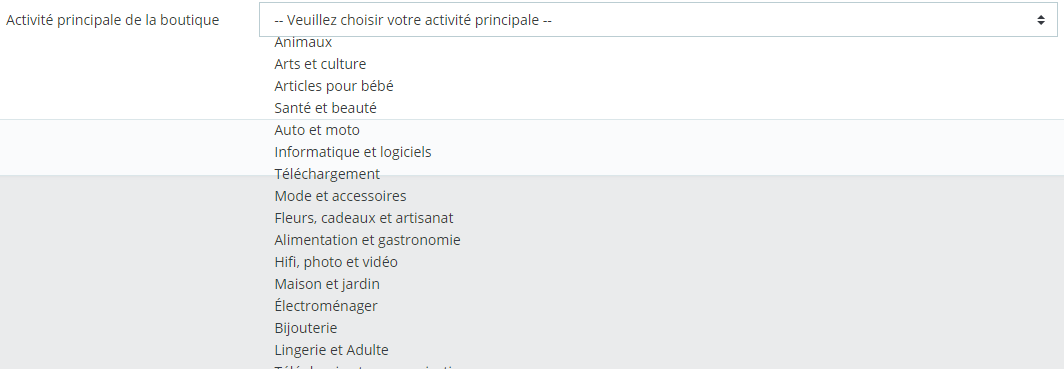Choose Hifi, photo et vidéo
The image size is (1064, 369).
(x=336, y=262)
